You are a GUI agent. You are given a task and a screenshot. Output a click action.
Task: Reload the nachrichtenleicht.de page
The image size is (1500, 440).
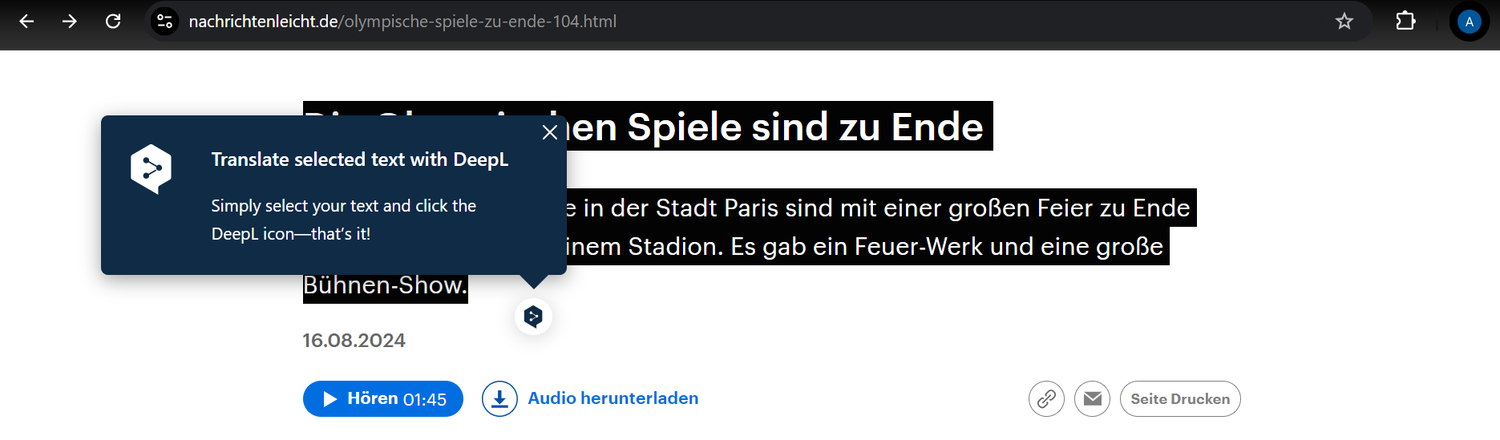(113, 21)
